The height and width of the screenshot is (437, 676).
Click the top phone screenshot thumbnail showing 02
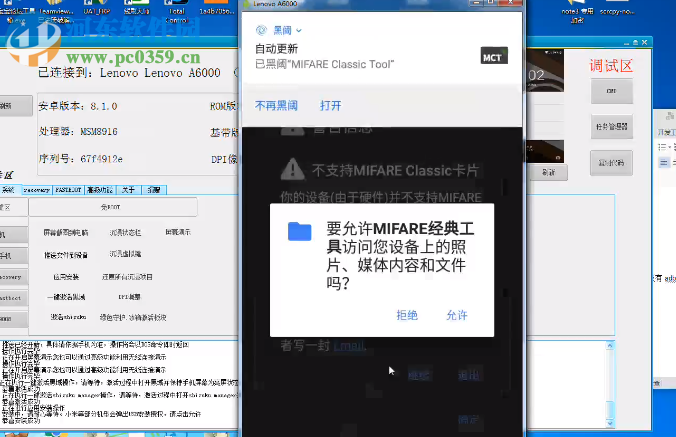tap(545, 70)
